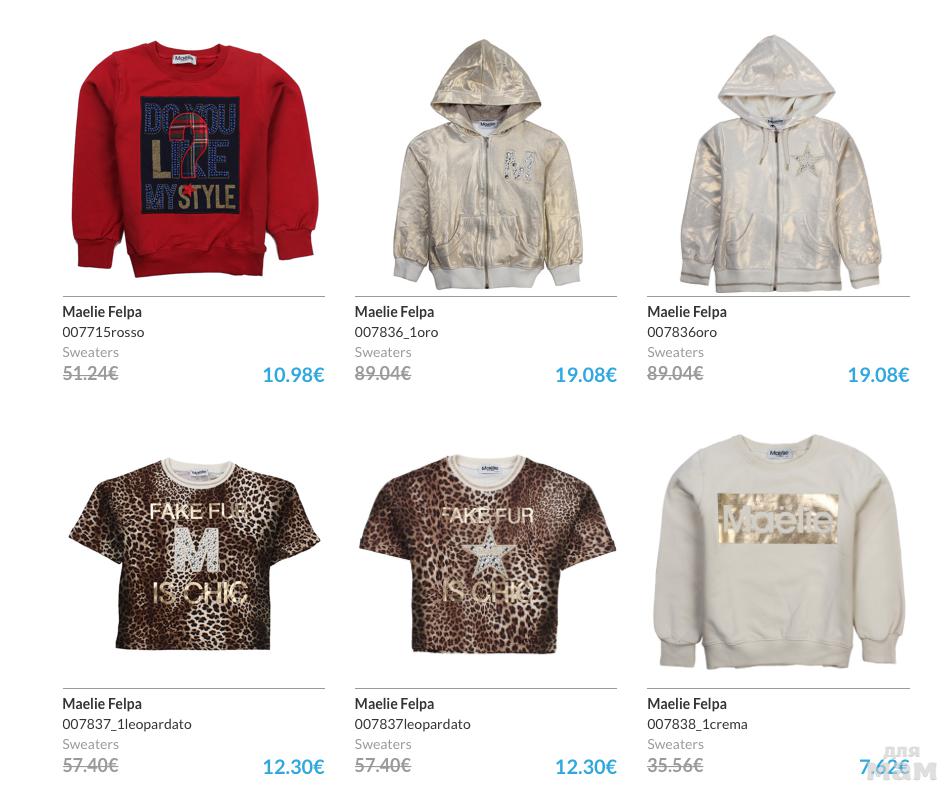
Task: Click Maelie Felpa title above 007836oro
Action: coord(687,312)
